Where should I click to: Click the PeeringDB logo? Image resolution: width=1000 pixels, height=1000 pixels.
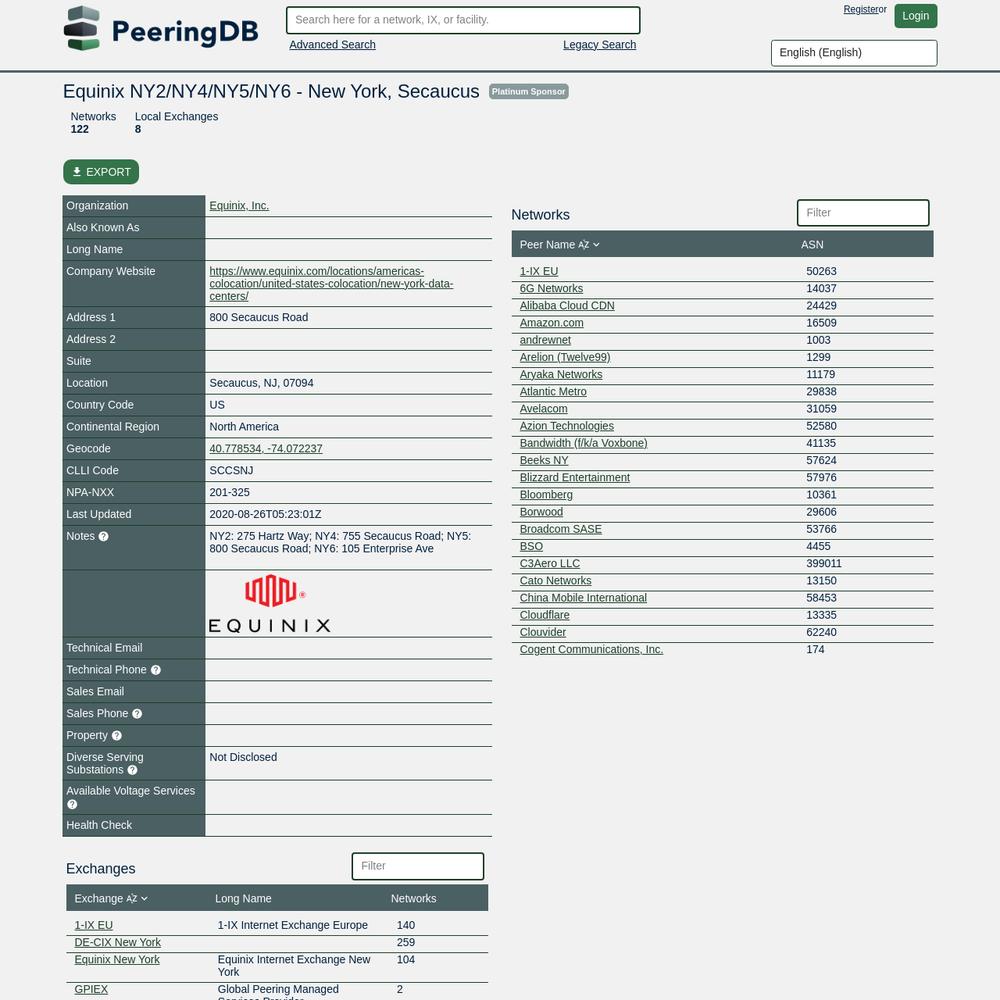click(x=161, y=29)
